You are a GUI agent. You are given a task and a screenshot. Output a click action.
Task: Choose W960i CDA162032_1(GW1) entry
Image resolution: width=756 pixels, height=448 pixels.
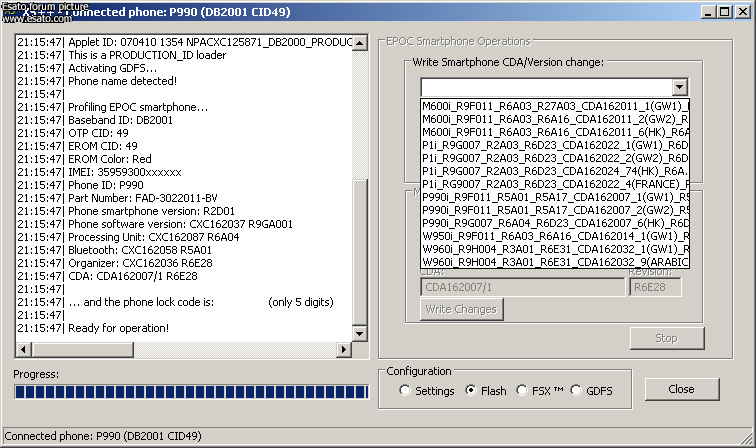coord(555,249)
